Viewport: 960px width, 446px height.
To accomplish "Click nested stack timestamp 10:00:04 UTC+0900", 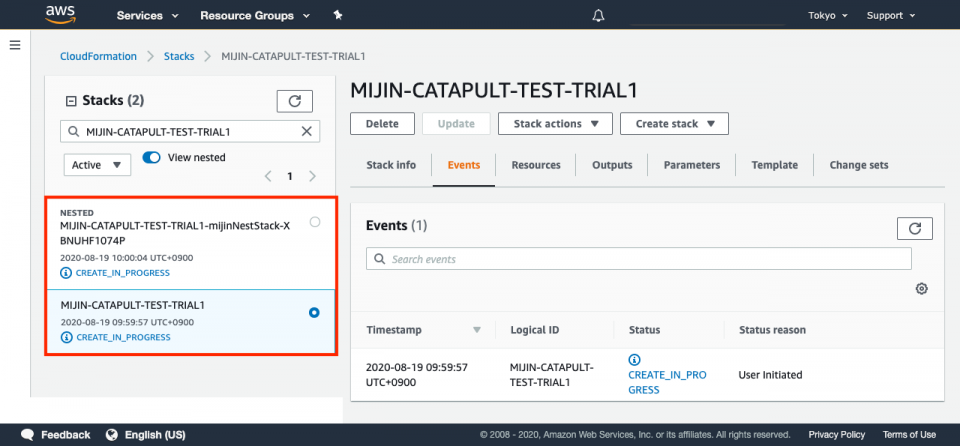I will (127, 258).
